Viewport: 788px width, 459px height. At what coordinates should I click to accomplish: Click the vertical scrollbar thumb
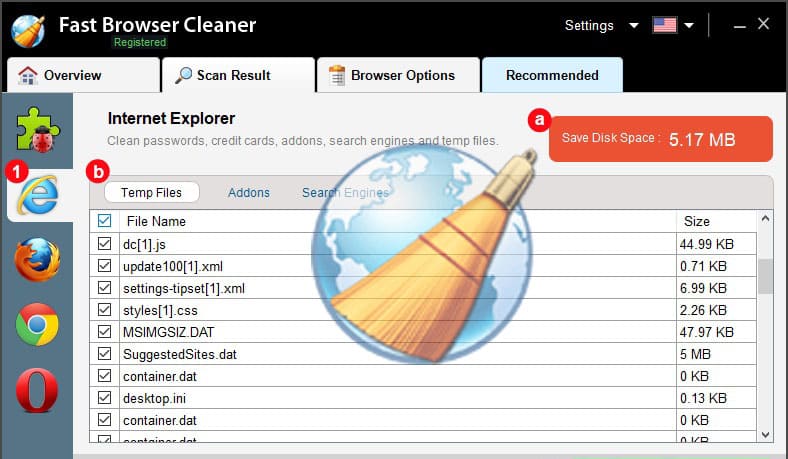pos(765,276)
